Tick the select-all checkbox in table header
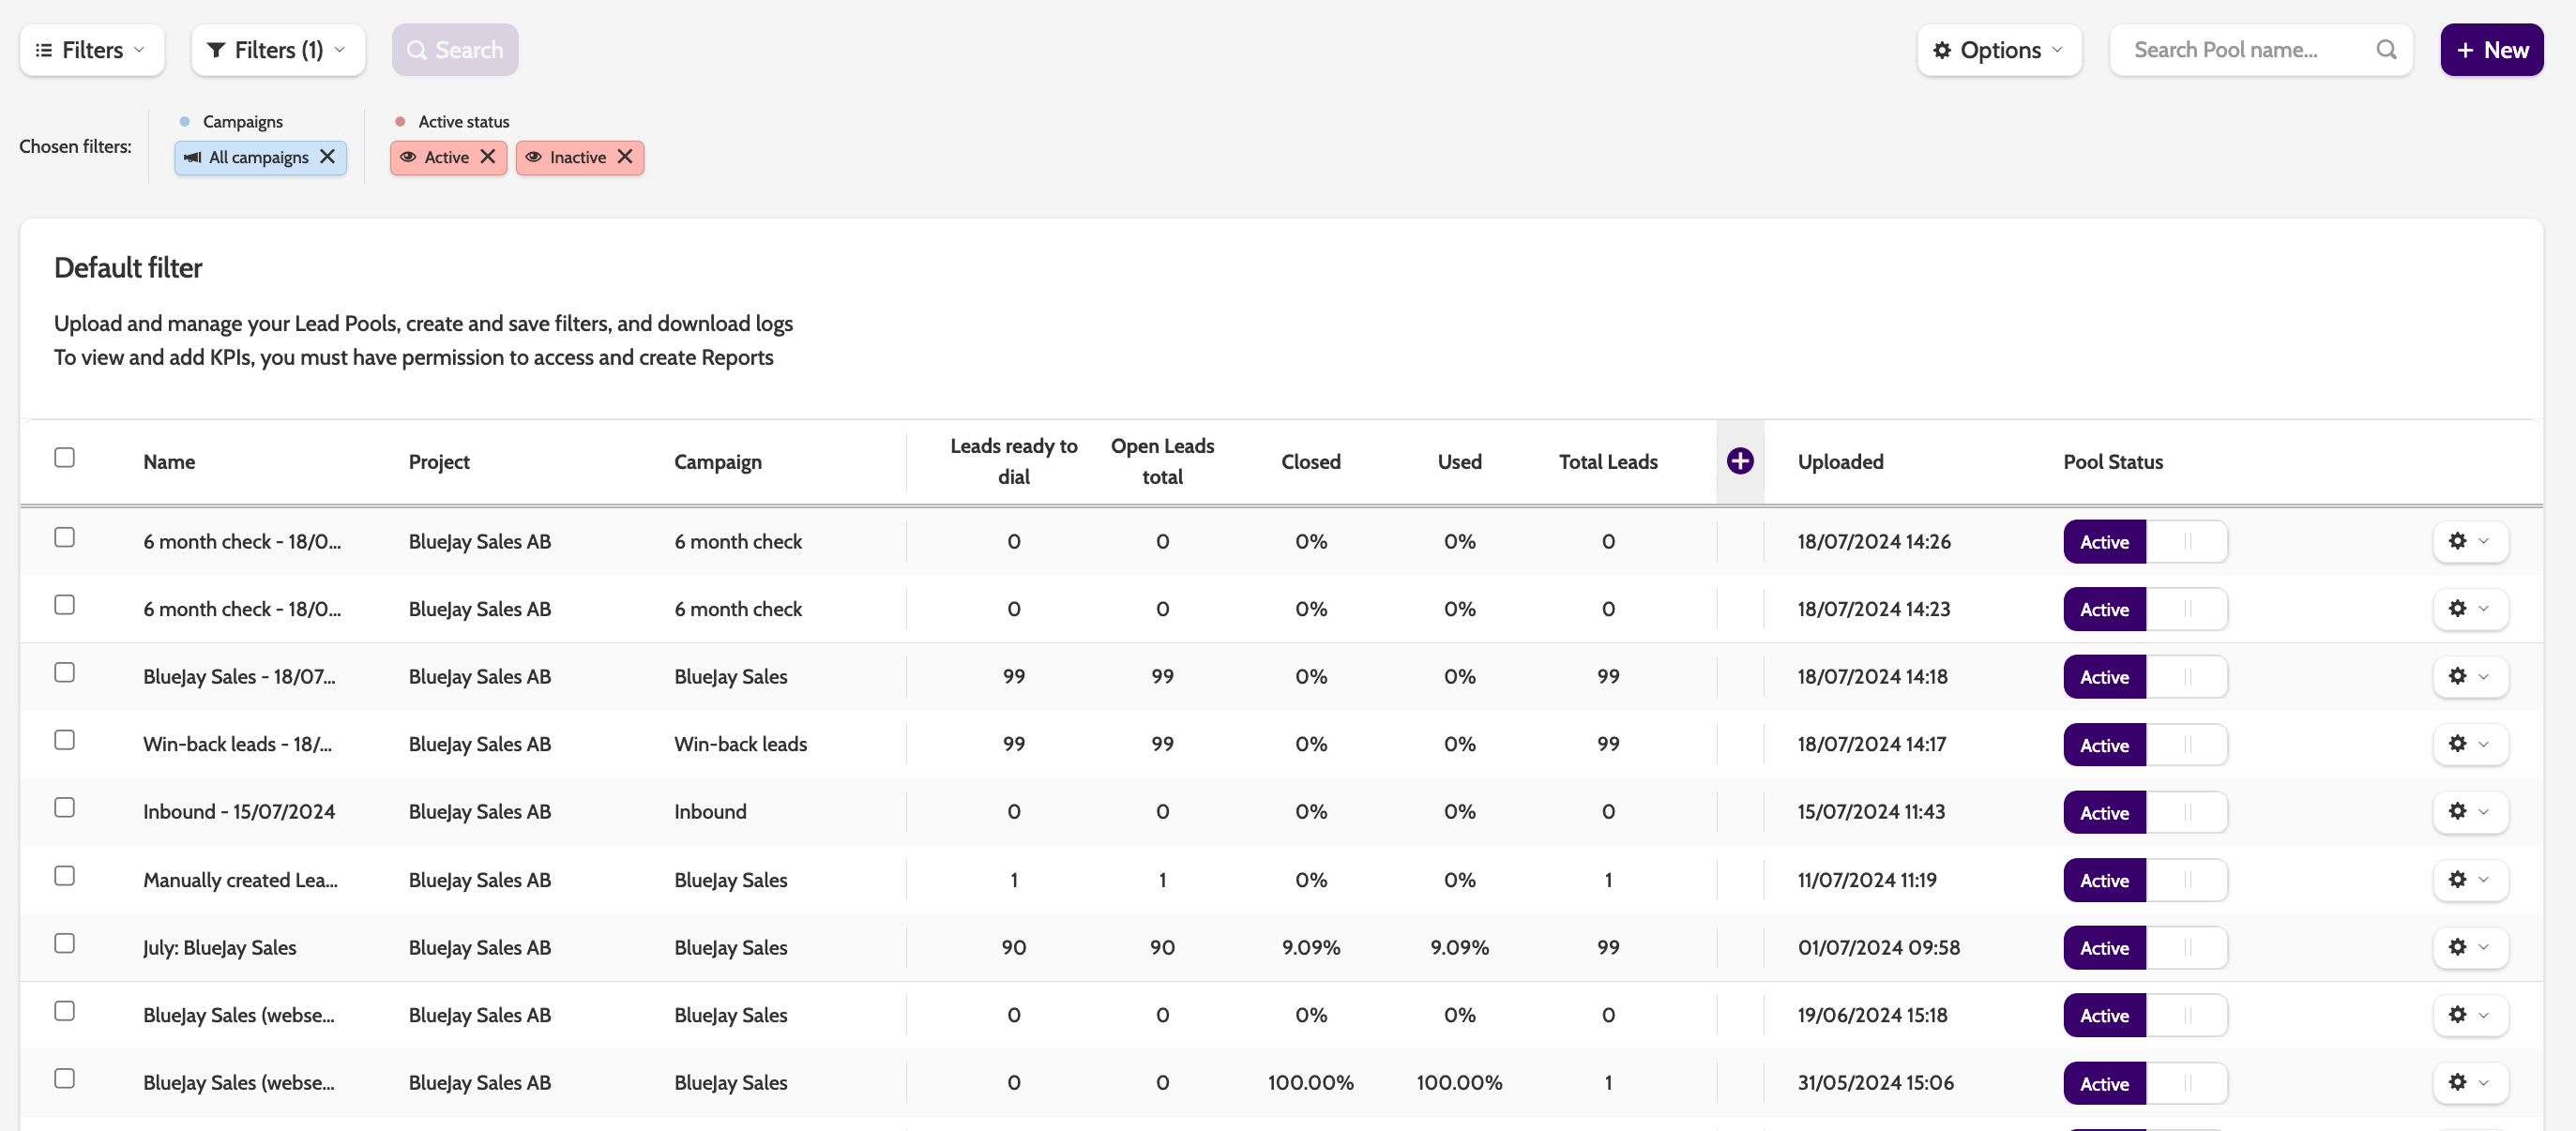 pos(65,458)
